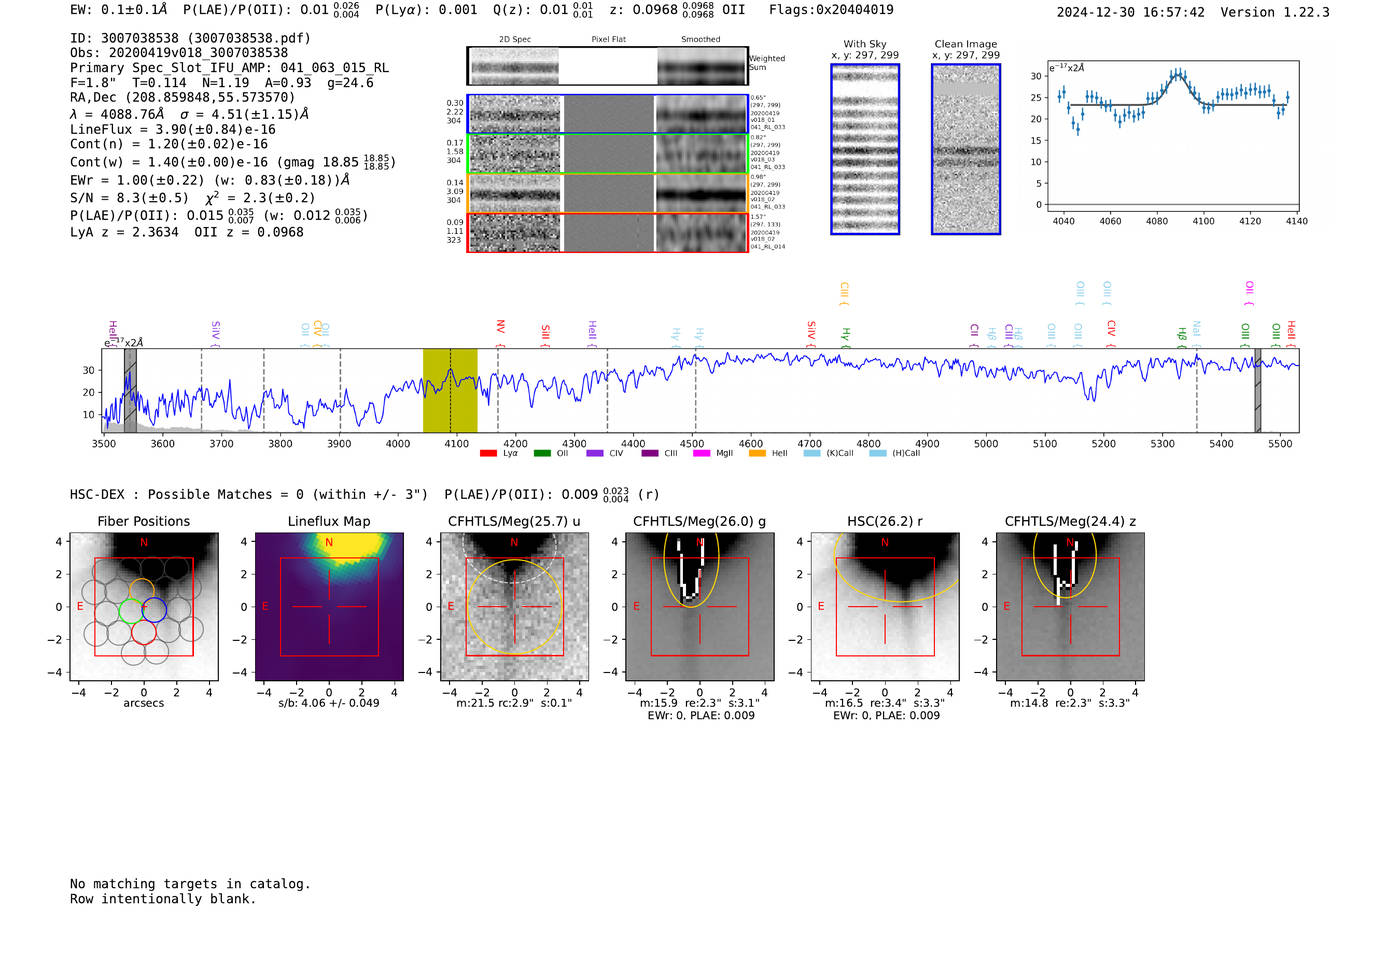This screenshot has height=953, width=1400.
Task: Open the Lineflux Map image
Action: 329,607
